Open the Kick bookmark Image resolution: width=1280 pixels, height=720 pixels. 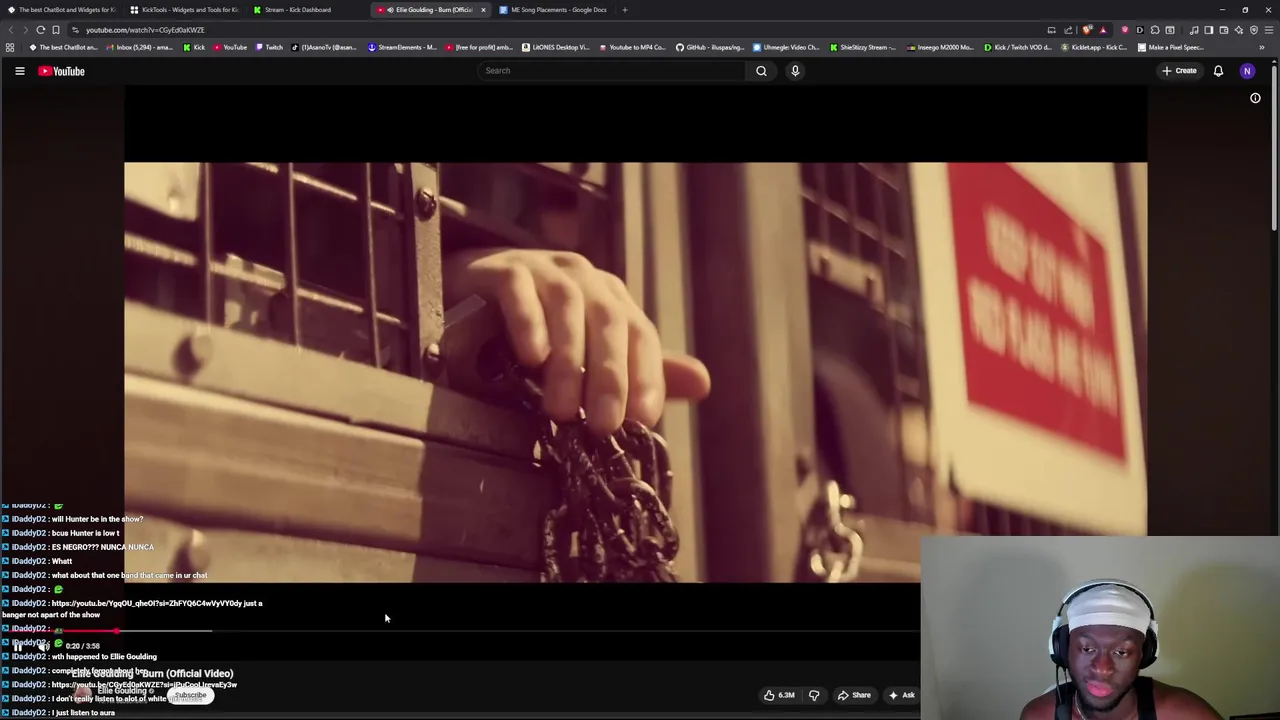(x=193, y=47)
